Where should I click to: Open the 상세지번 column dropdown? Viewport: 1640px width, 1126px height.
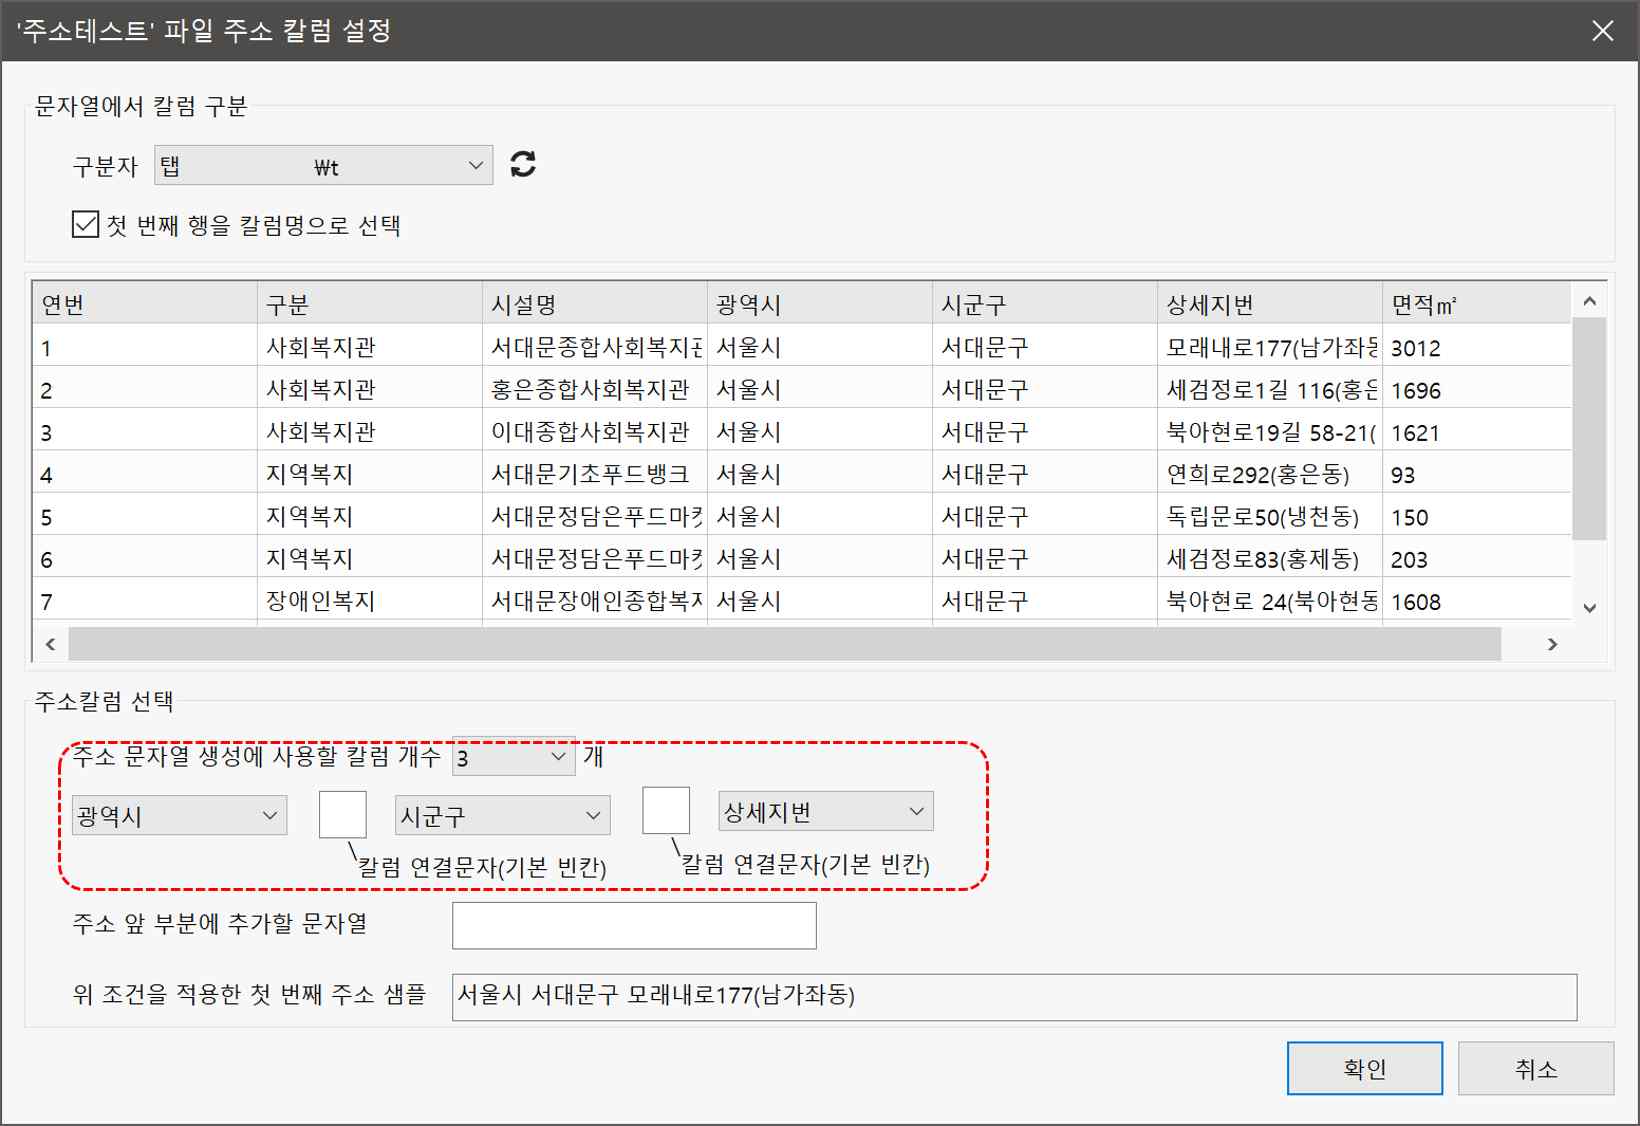click(x=826, y=812)
